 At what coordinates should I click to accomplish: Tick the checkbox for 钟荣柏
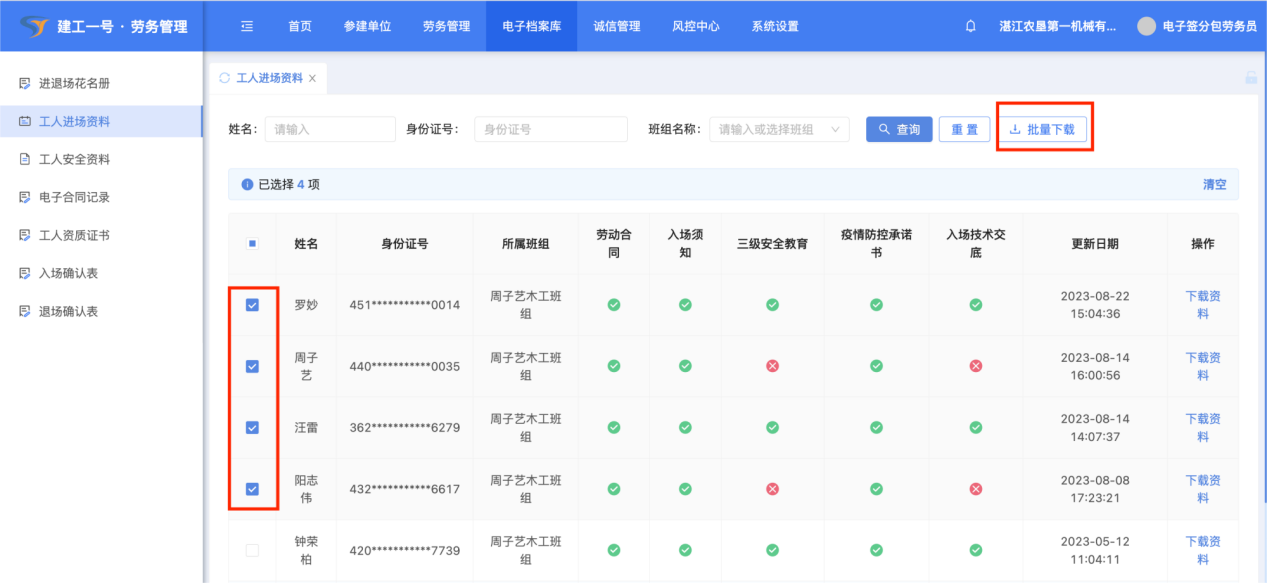pyautogui.click(x=252, y=550)
